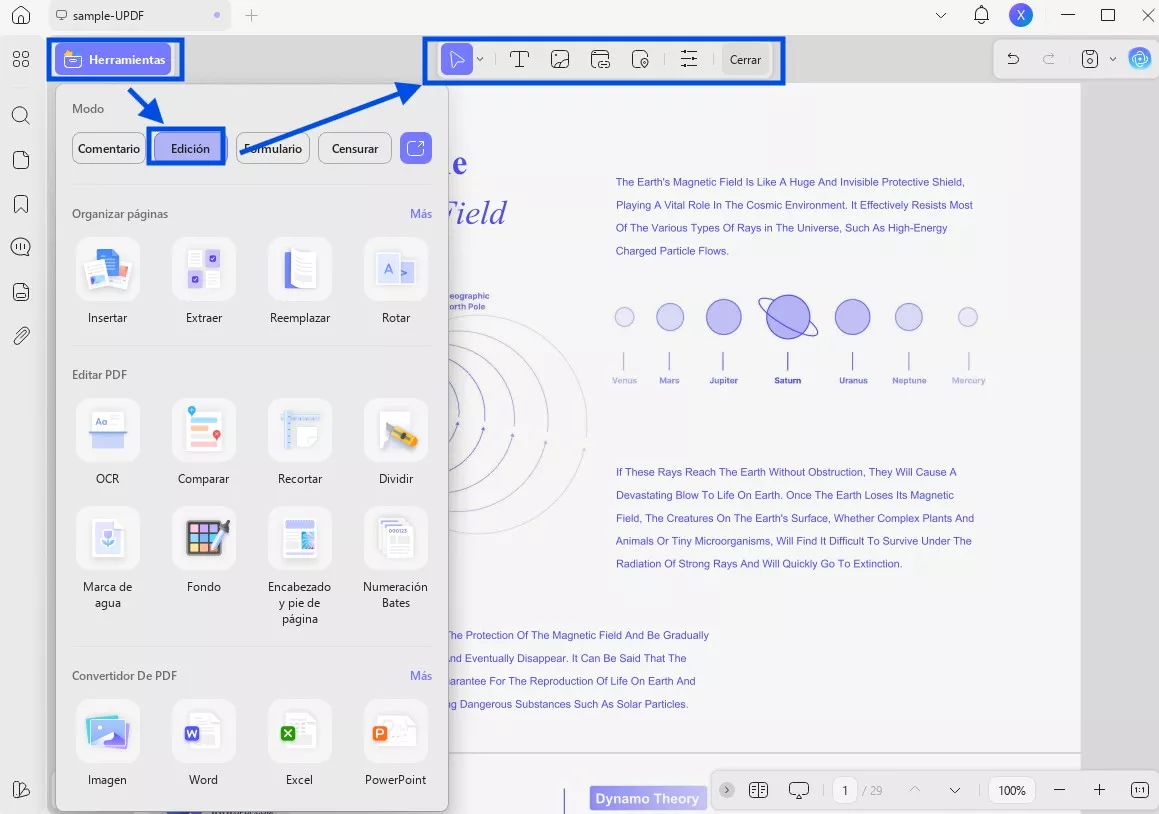The image size is (1159, 814).
Task: Switch to Edición mode
Action: [190, 149]
